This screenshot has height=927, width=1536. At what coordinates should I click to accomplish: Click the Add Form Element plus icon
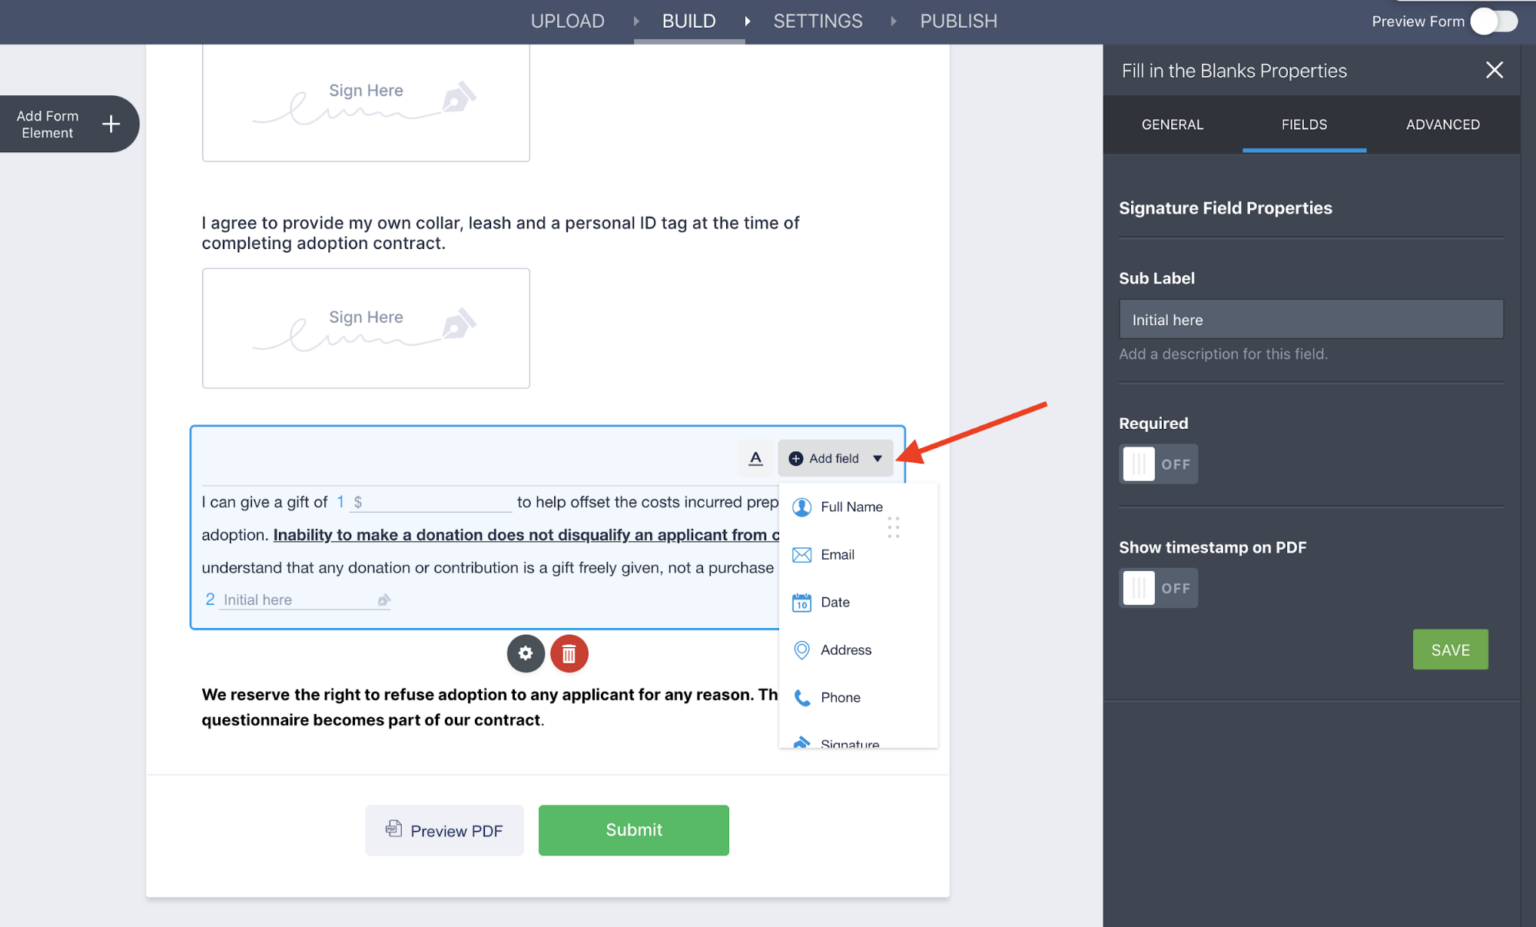pyautogui.click(x=111, y=123)
